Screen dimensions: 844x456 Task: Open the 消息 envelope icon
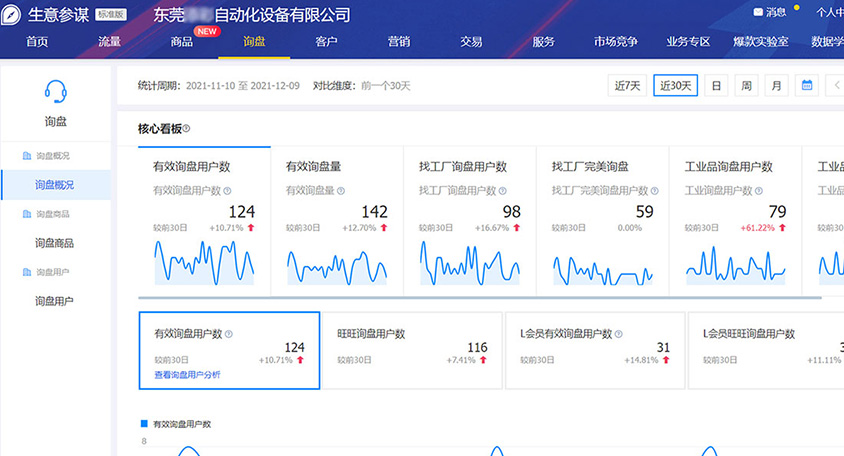pyautogui.click(x=758, y=12)
